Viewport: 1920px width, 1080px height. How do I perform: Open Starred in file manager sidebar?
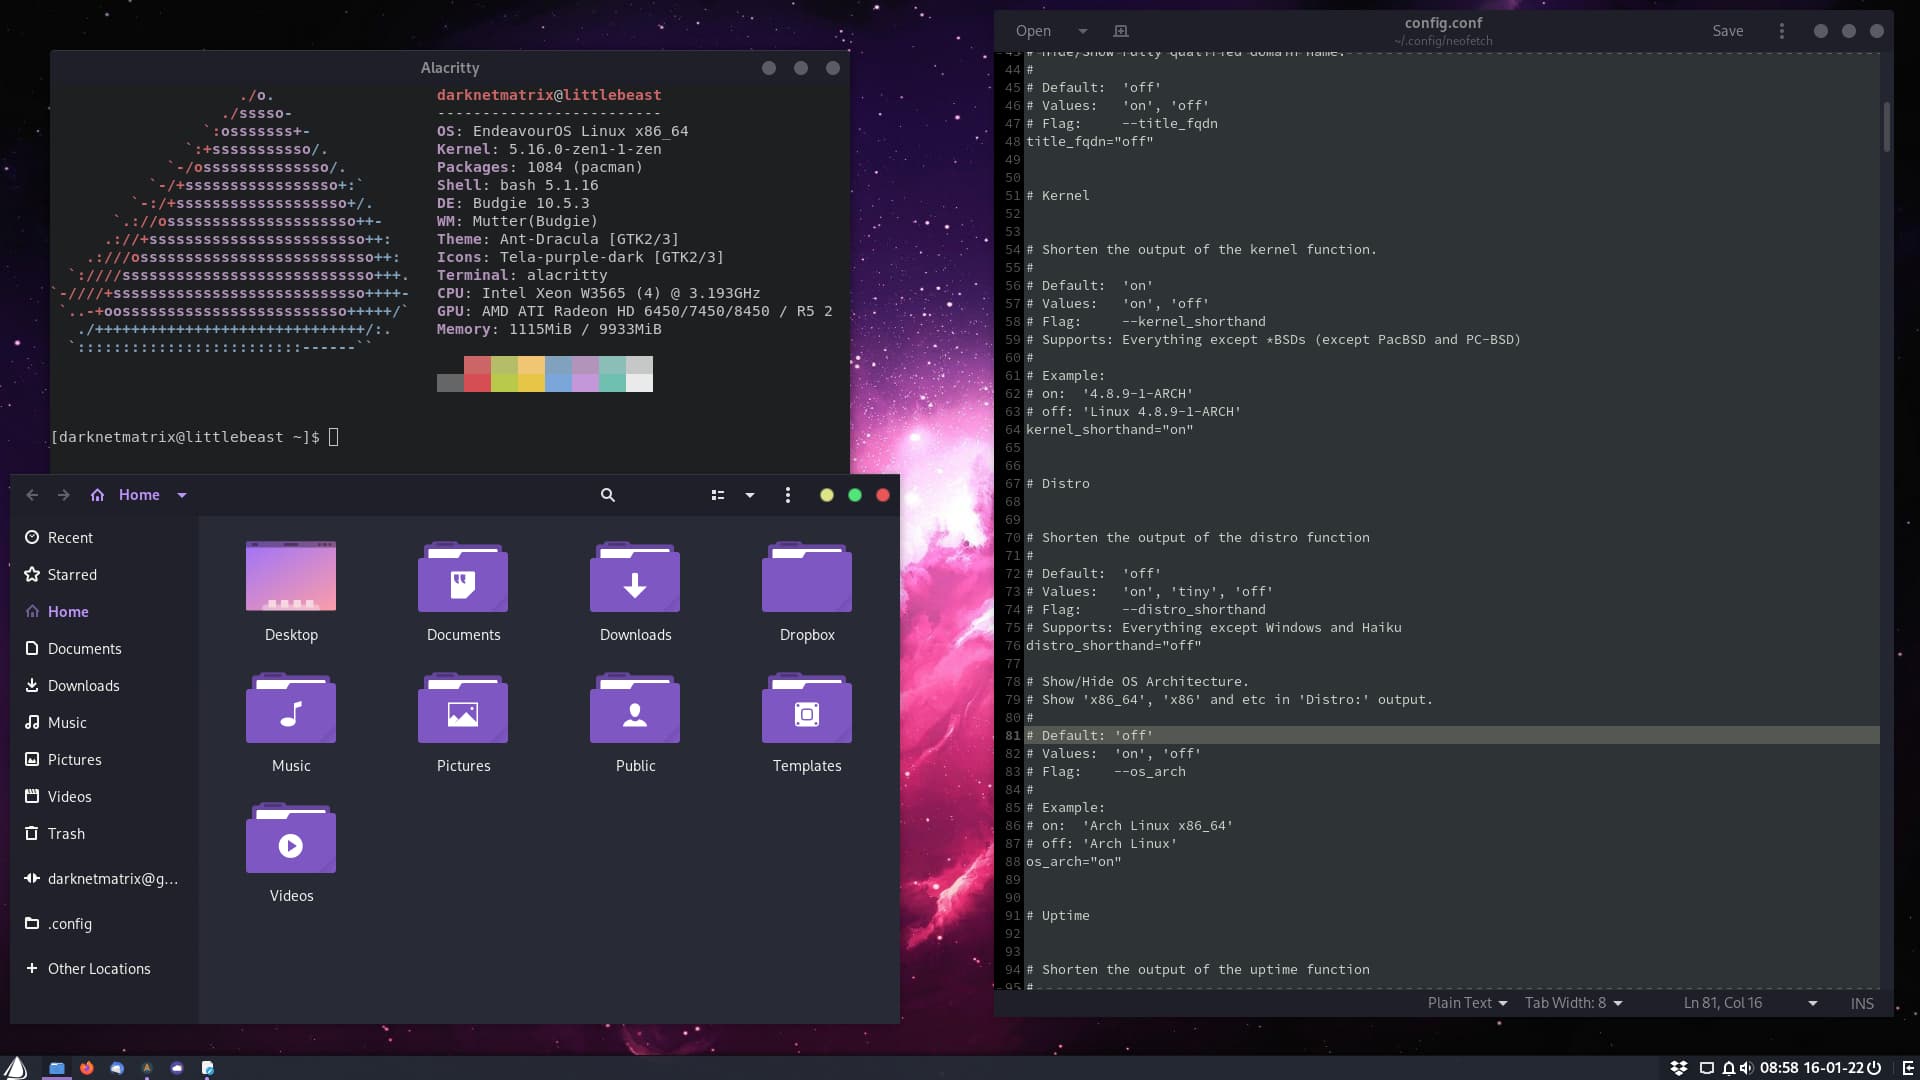tap(104, 575)
